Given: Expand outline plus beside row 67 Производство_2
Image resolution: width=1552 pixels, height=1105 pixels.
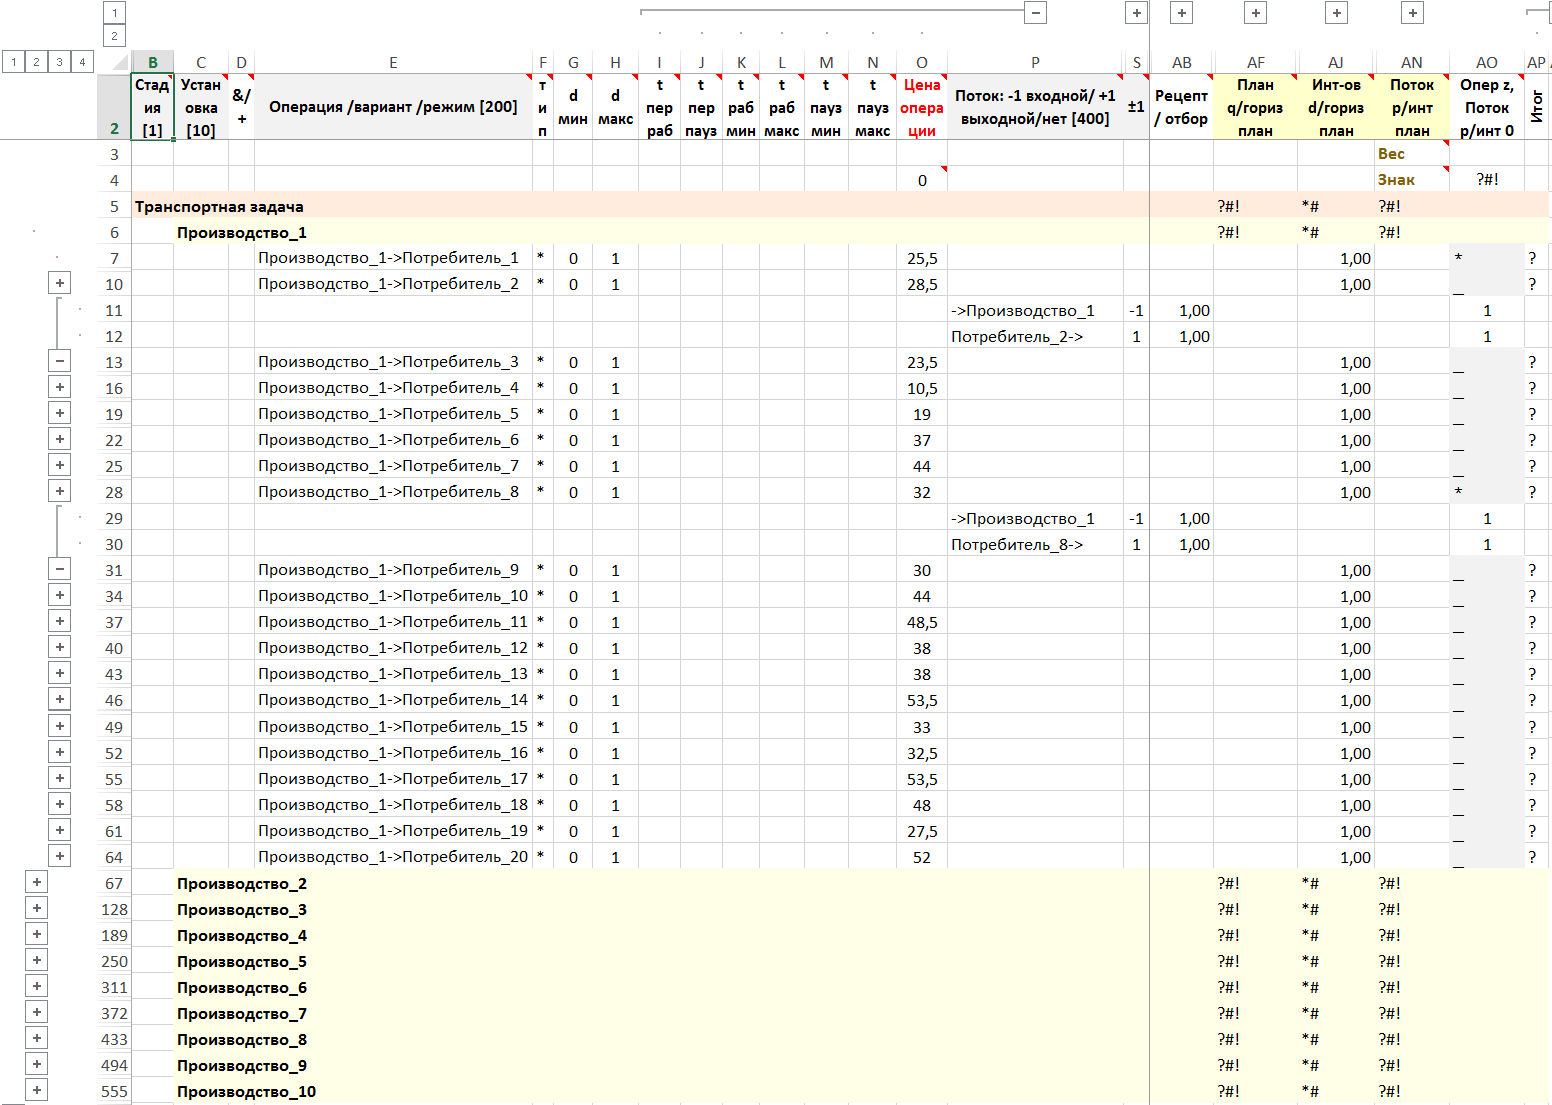Looking at the screenshot, I should [x=37, y=882].
